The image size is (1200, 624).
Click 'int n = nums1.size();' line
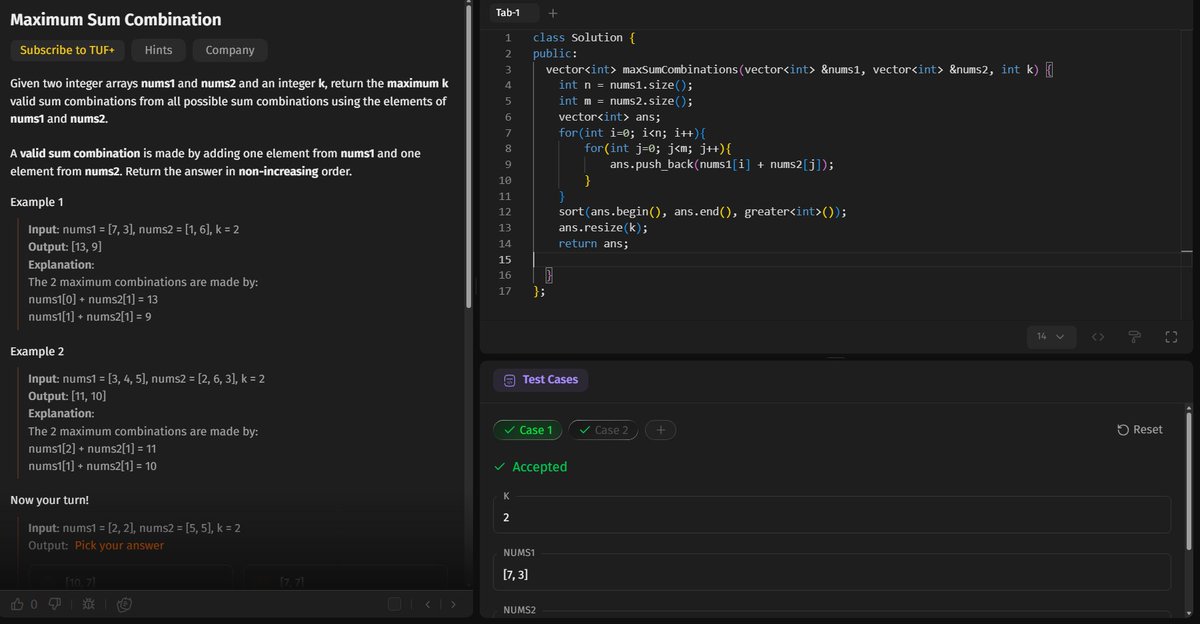tap(625, 85)
